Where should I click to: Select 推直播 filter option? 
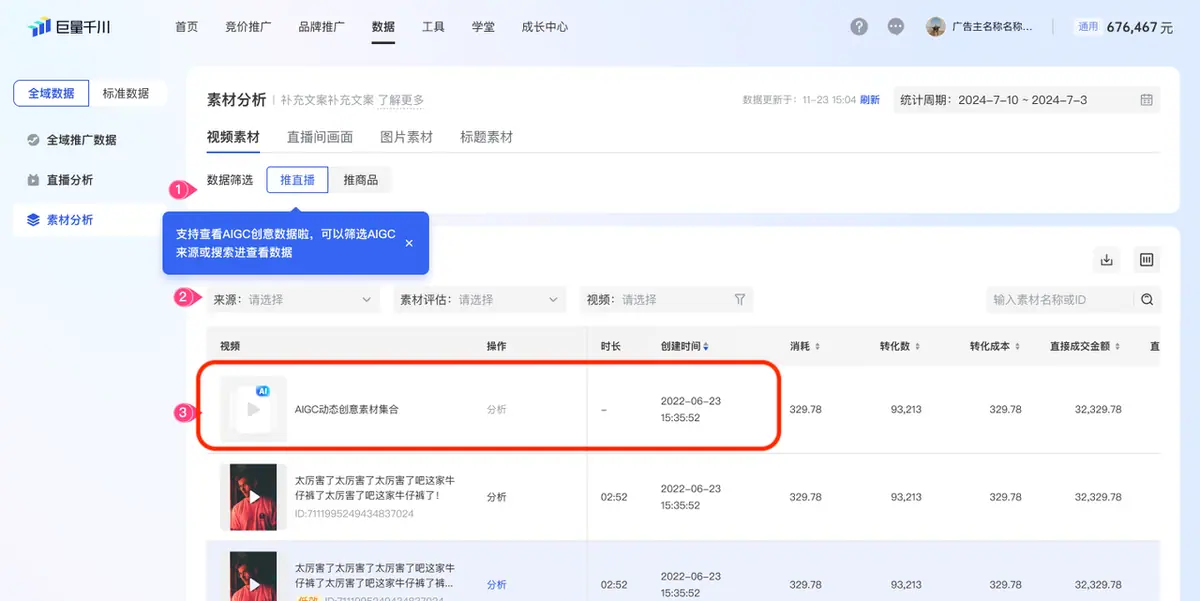pyautogui.click(x=297, y=180)
